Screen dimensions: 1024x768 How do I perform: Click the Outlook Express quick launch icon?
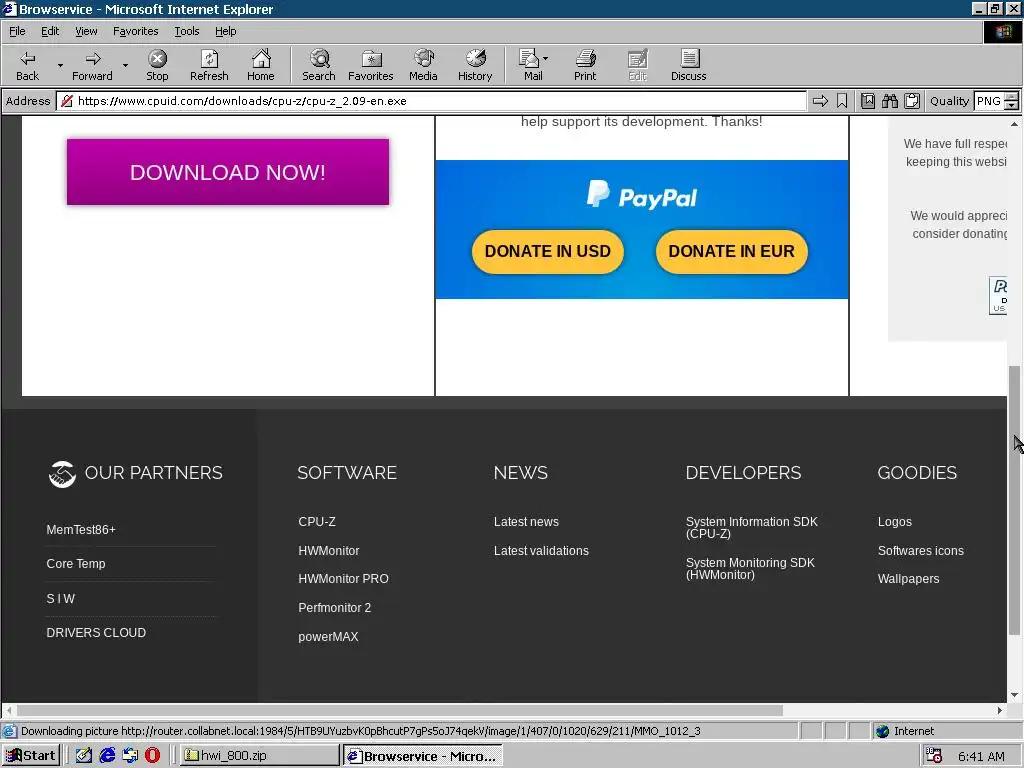(x=130, y=756)
